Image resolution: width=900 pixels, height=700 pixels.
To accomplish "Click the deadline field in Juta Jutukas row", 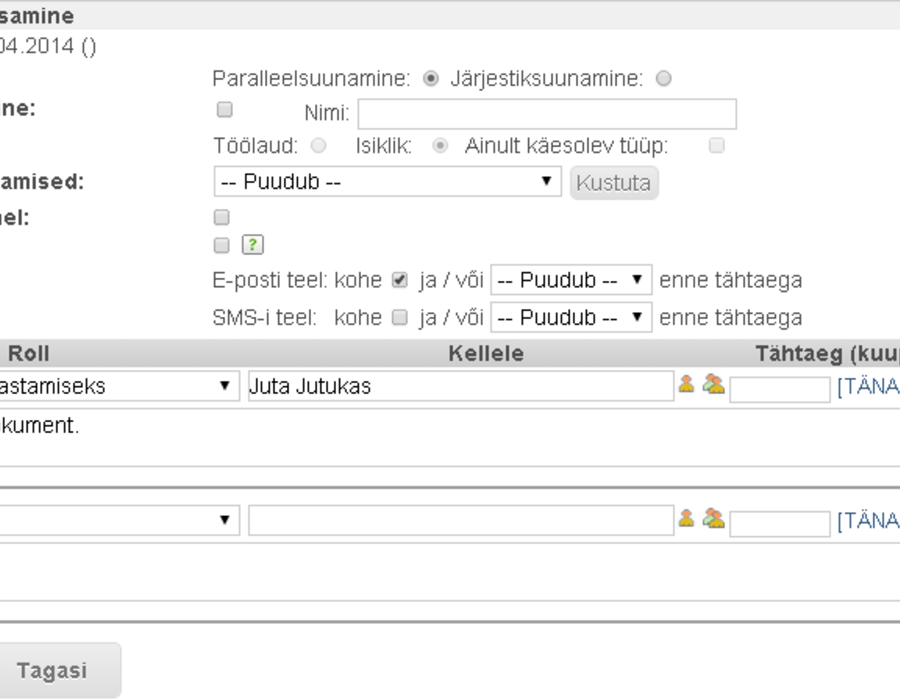I will point(779,390).
